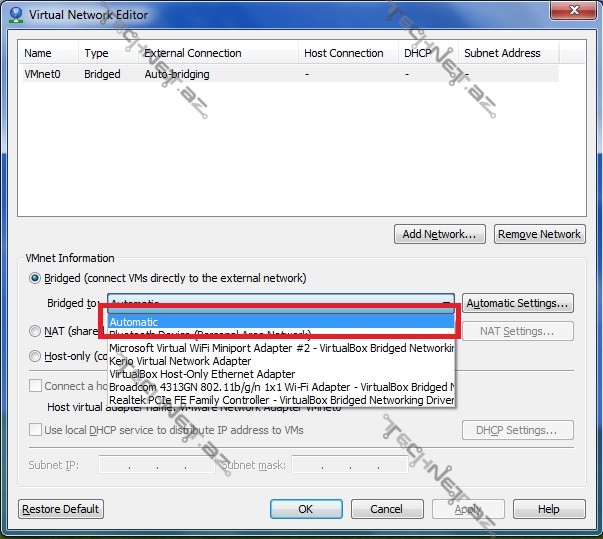603x539 pixels.
Task: Choose Microsoft Virtual WiFi Miniport Adapter #2
Action: coord(281,348)
